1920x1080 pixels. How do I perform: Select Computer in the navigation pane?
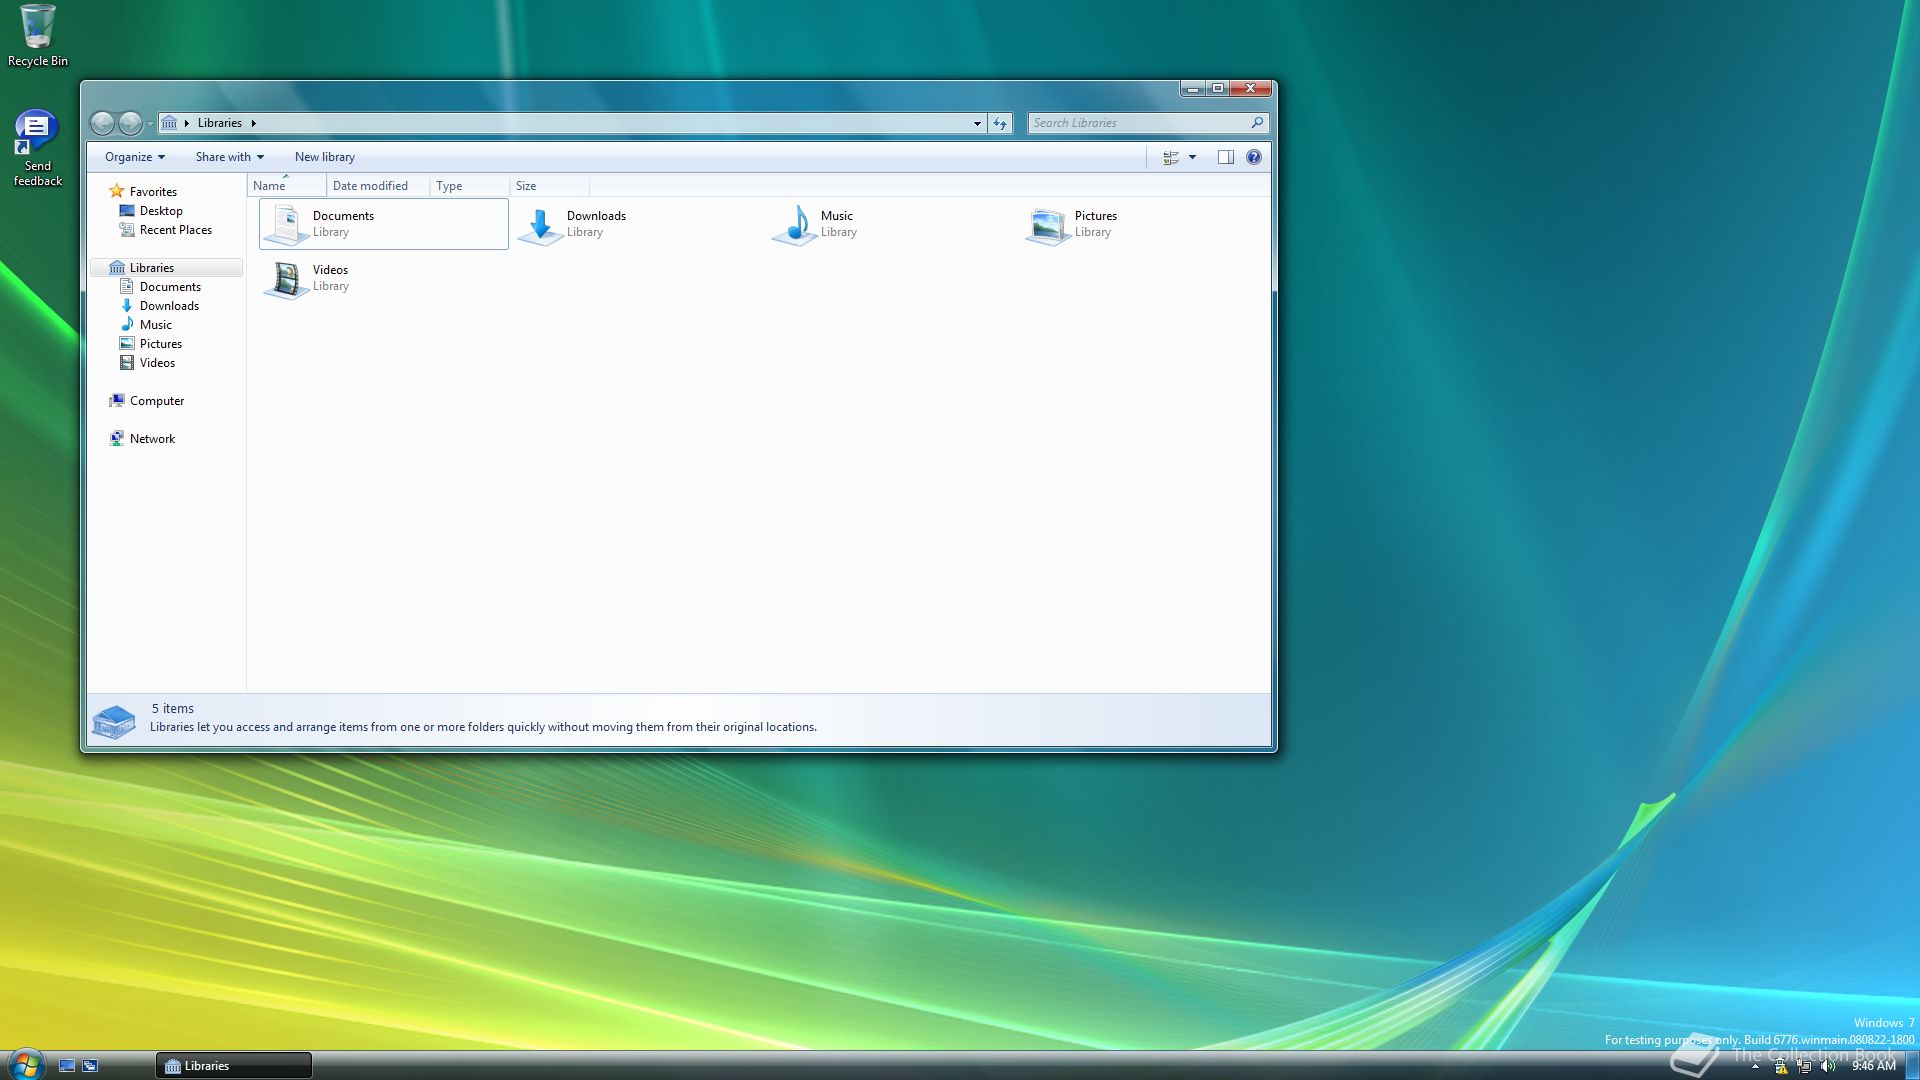157,401
